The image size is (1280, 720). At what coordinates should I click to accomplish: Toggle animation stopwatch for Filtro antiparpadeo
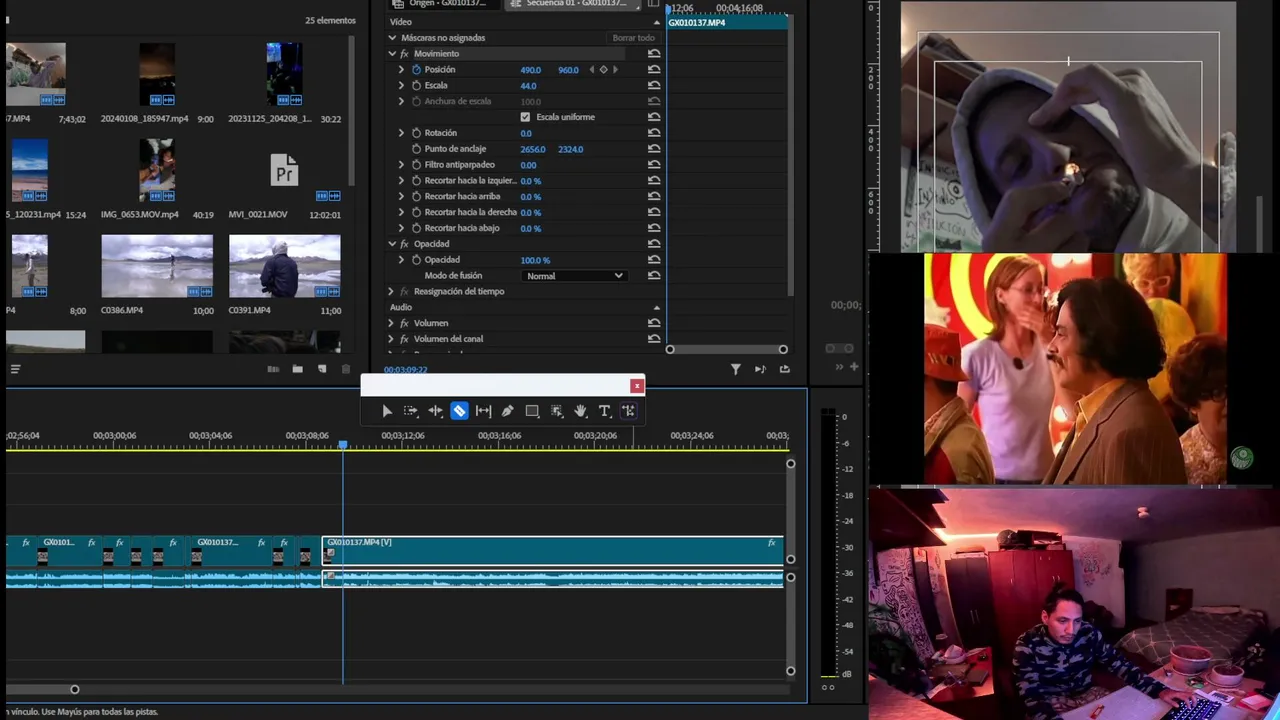[416, 165]
